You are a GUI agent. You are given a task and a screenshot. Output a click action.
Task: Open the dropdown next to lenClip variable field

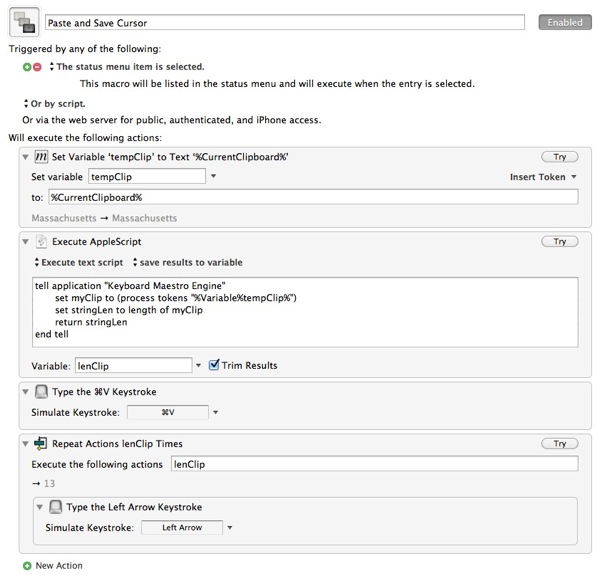[x=198, y=365]
